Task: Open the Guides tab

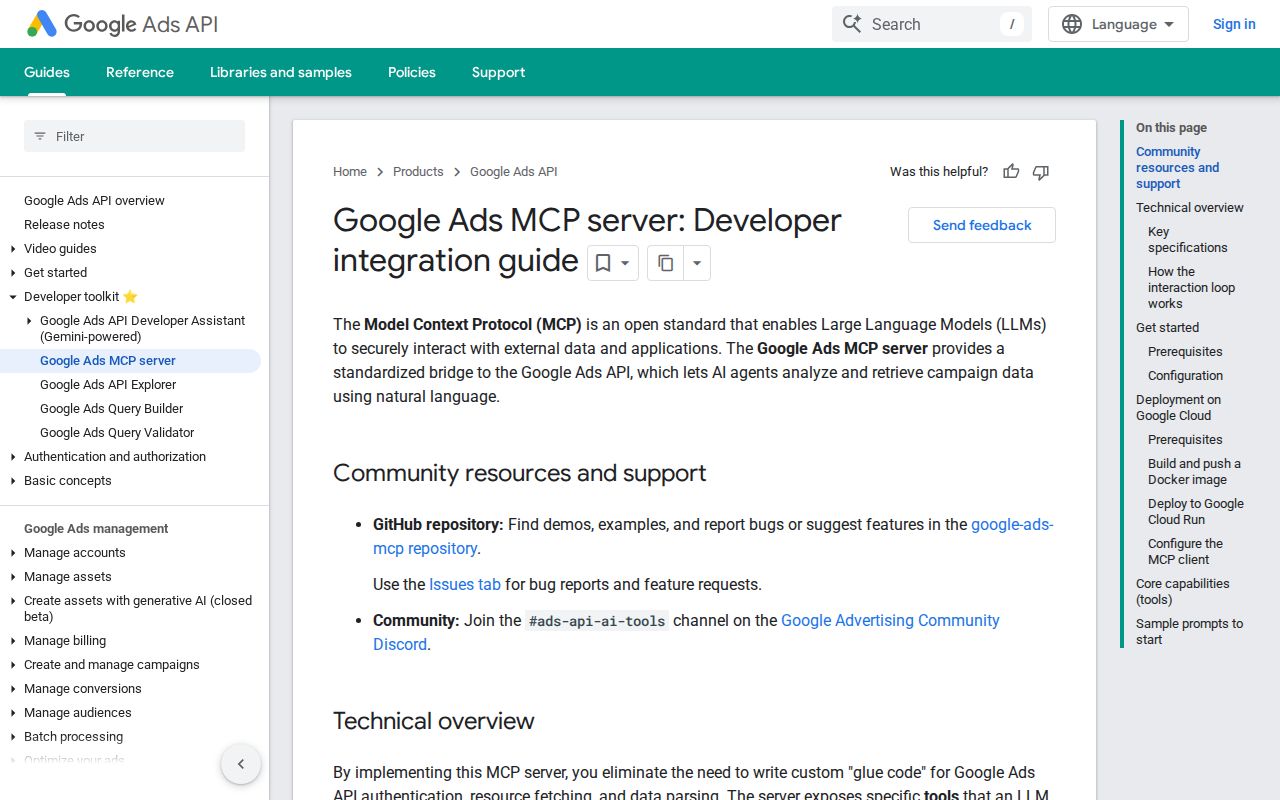Action: pos(47,72)
